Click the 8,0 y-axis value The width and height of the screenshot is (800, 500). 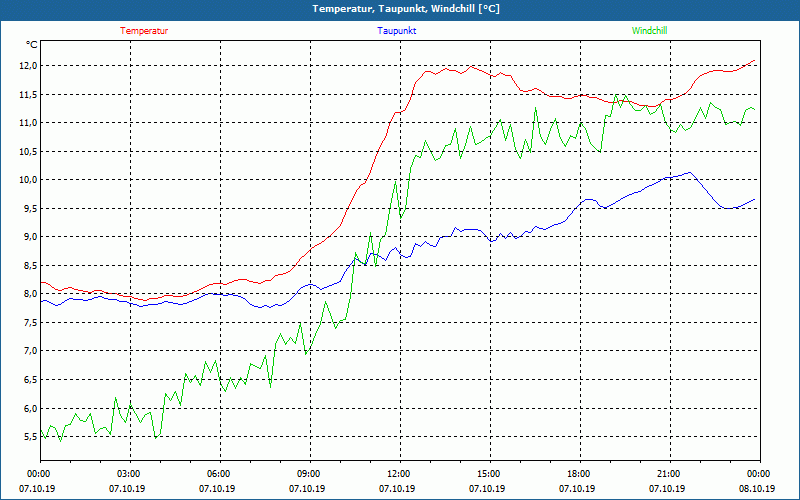(x=31, y=294)
